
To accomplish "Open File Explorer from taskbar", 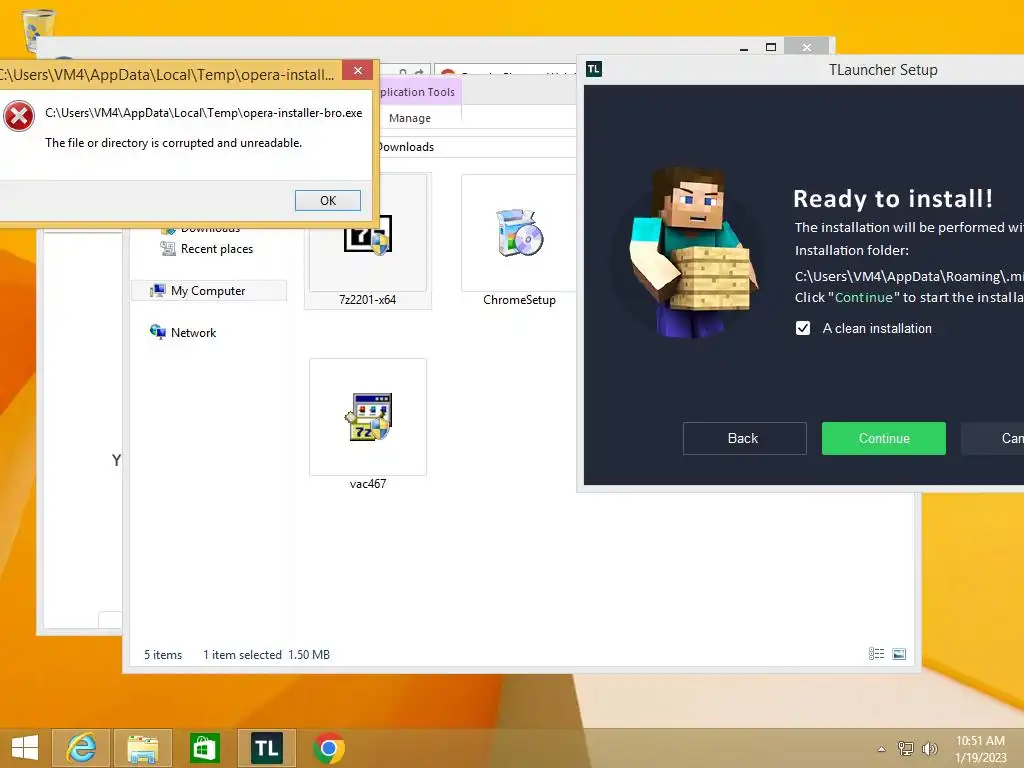I will pos(143,748).
